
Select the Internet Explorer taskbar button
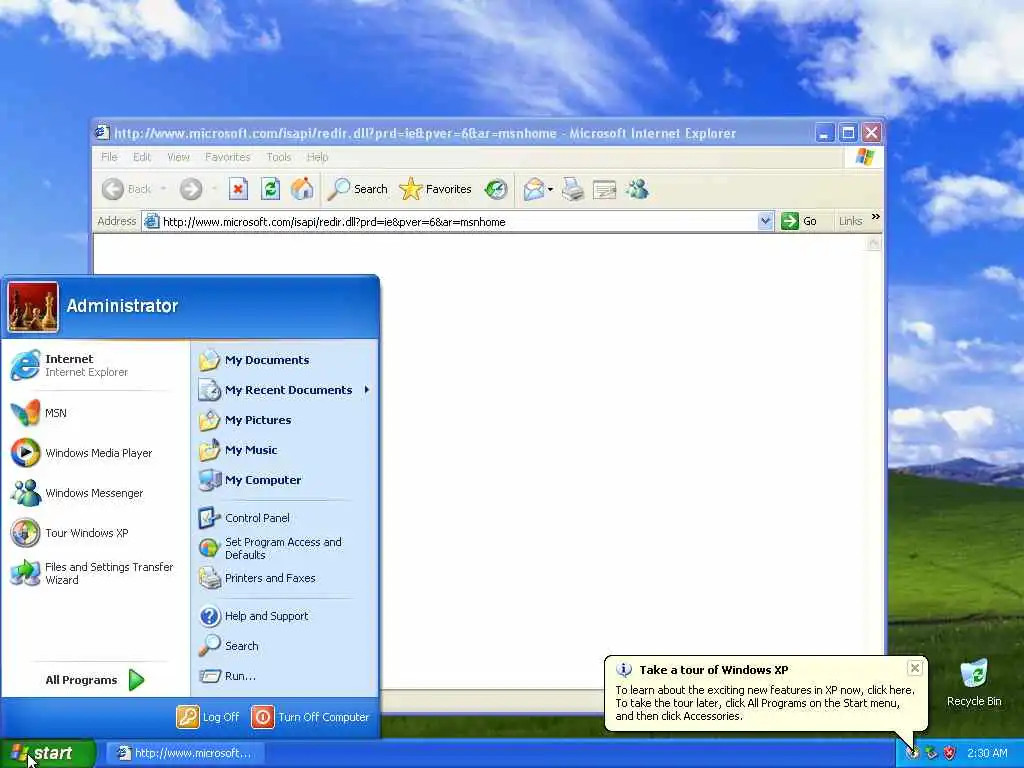(x=185, y=753)
